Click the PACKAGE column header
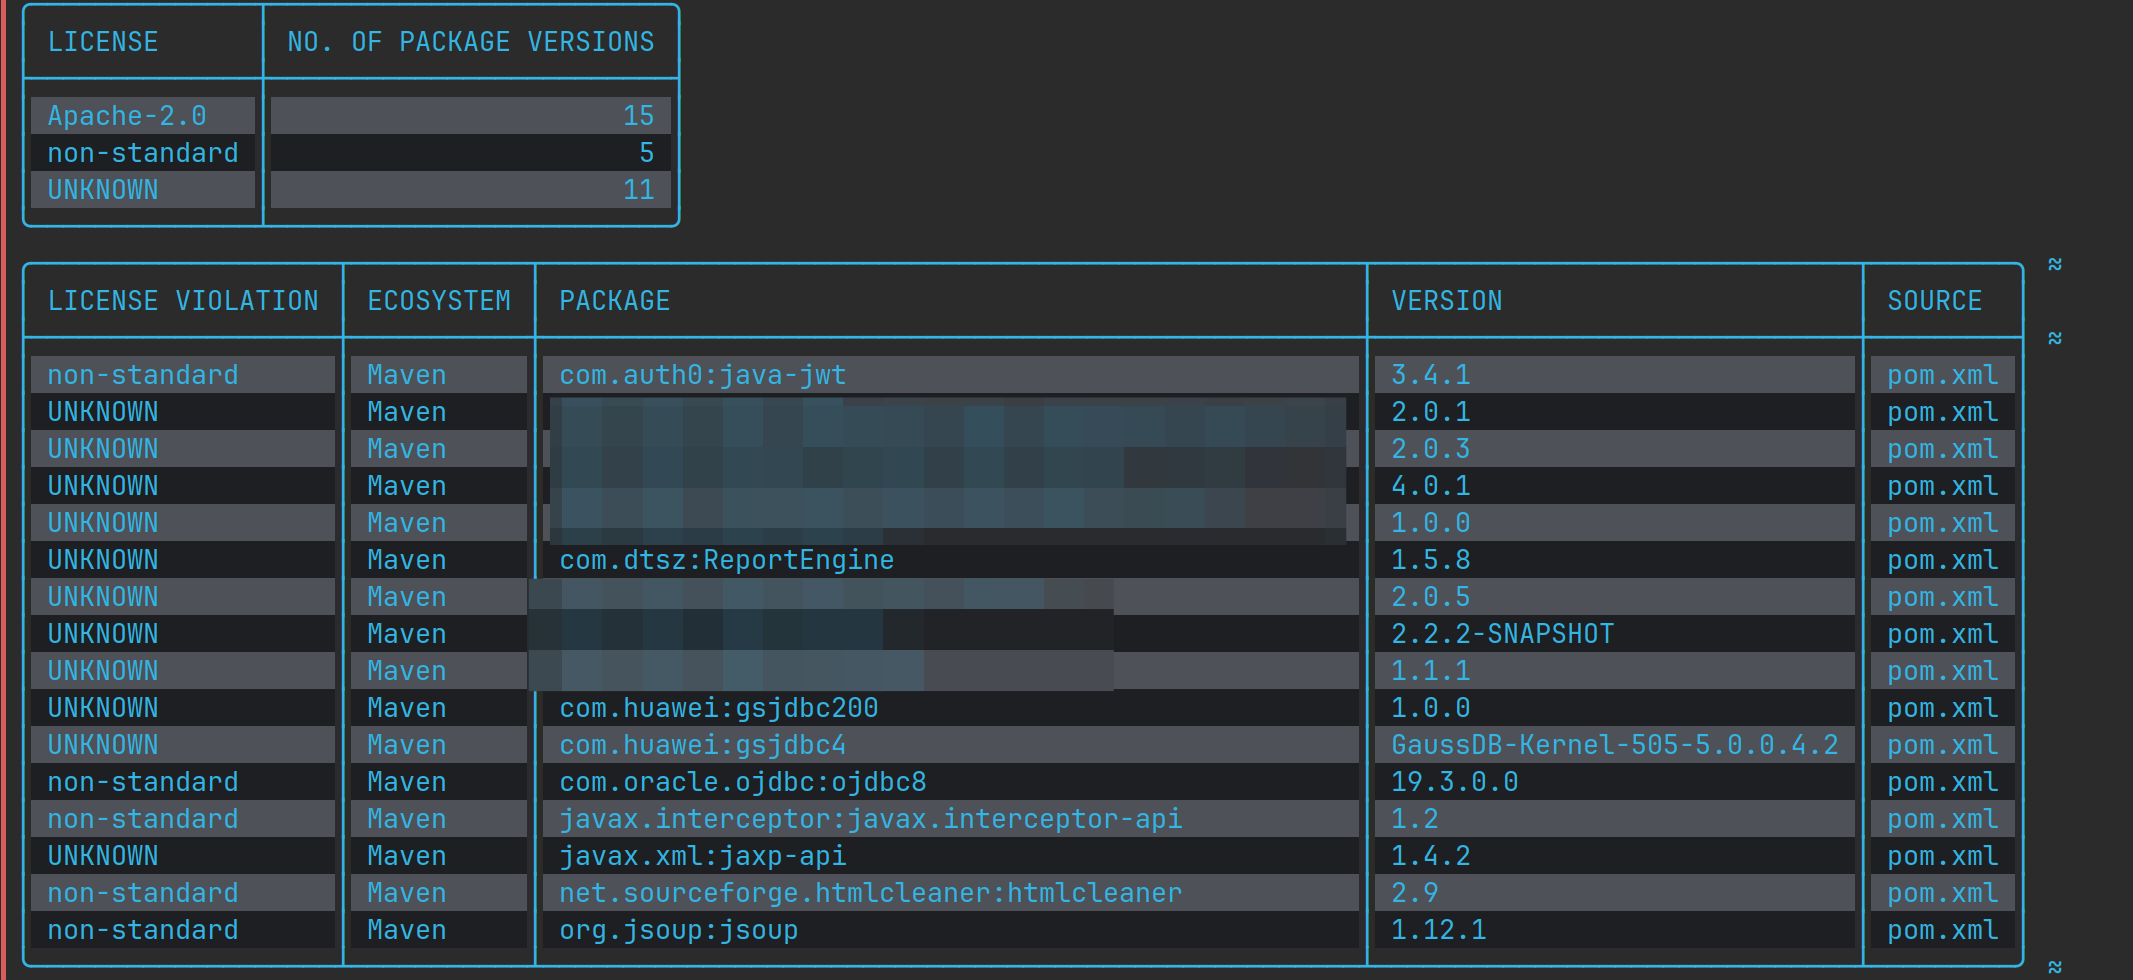Viewport: 2133px width, 980px height. click(614, 301)
